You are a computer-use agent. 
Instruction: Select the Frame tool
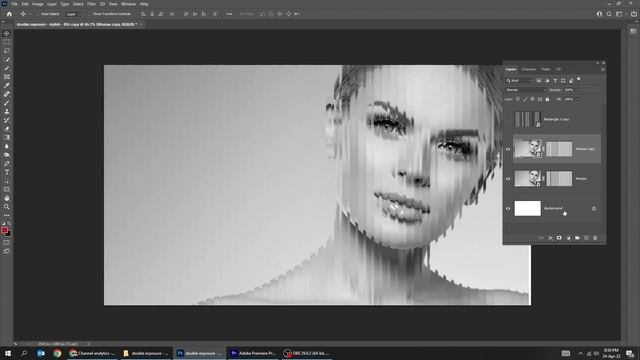point(7,77)
